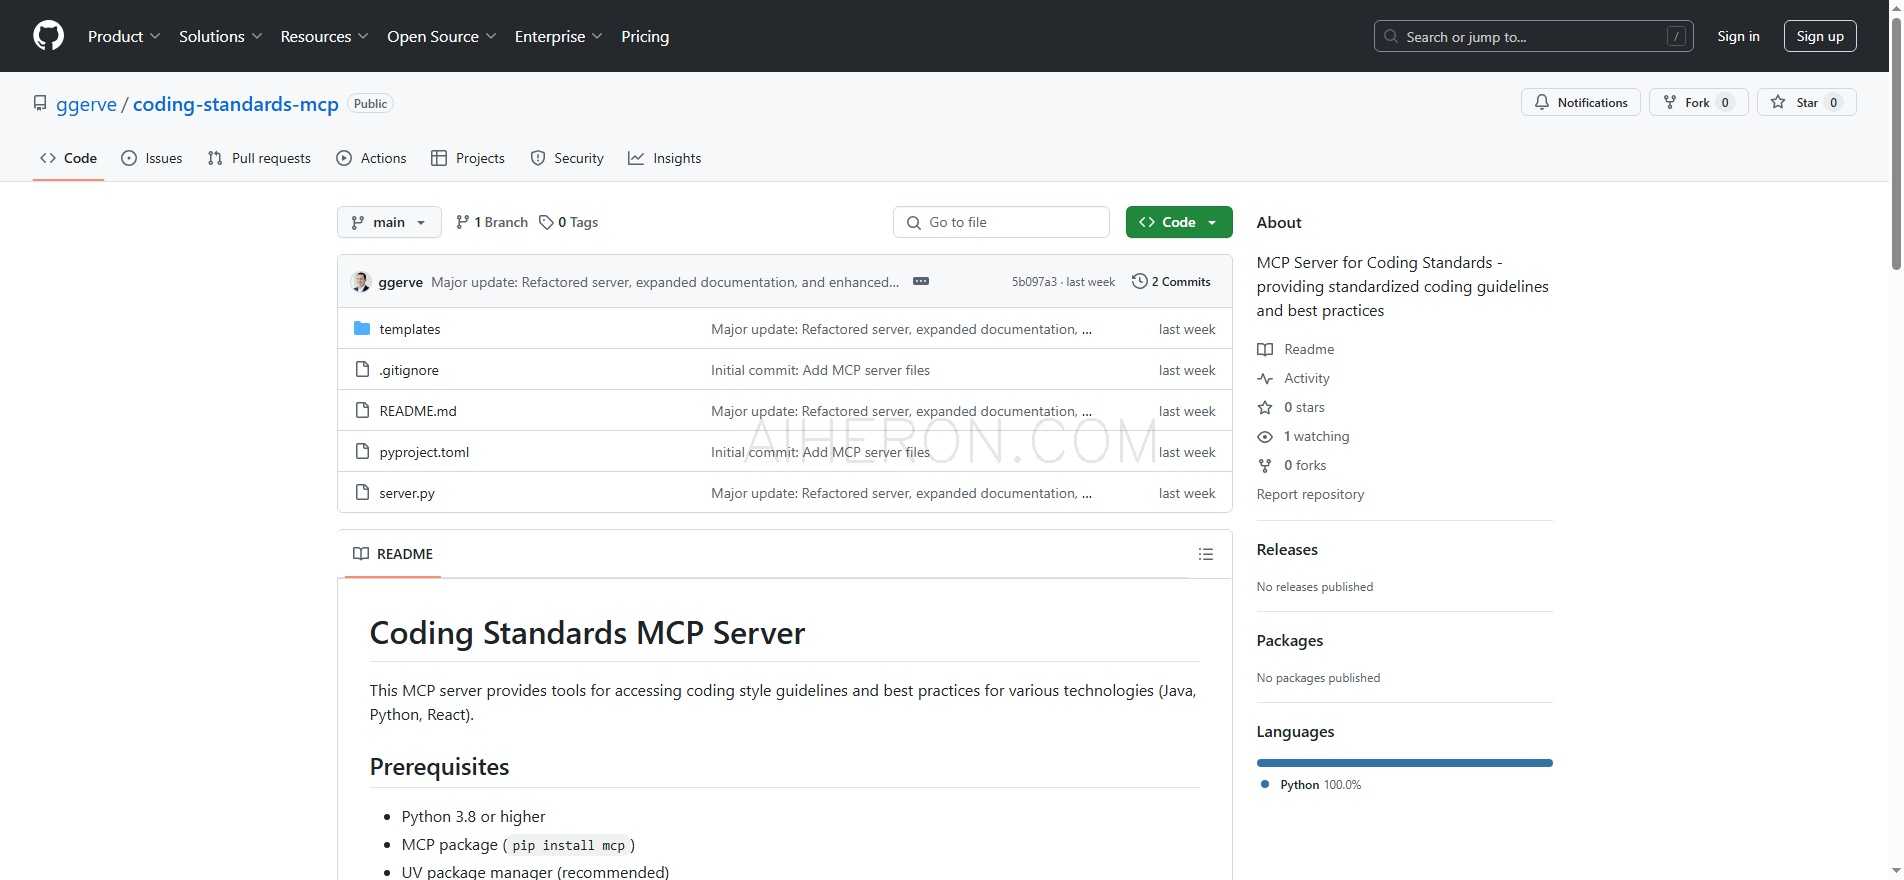Click the slash shortcut key icon in search

click(1677, 36)
